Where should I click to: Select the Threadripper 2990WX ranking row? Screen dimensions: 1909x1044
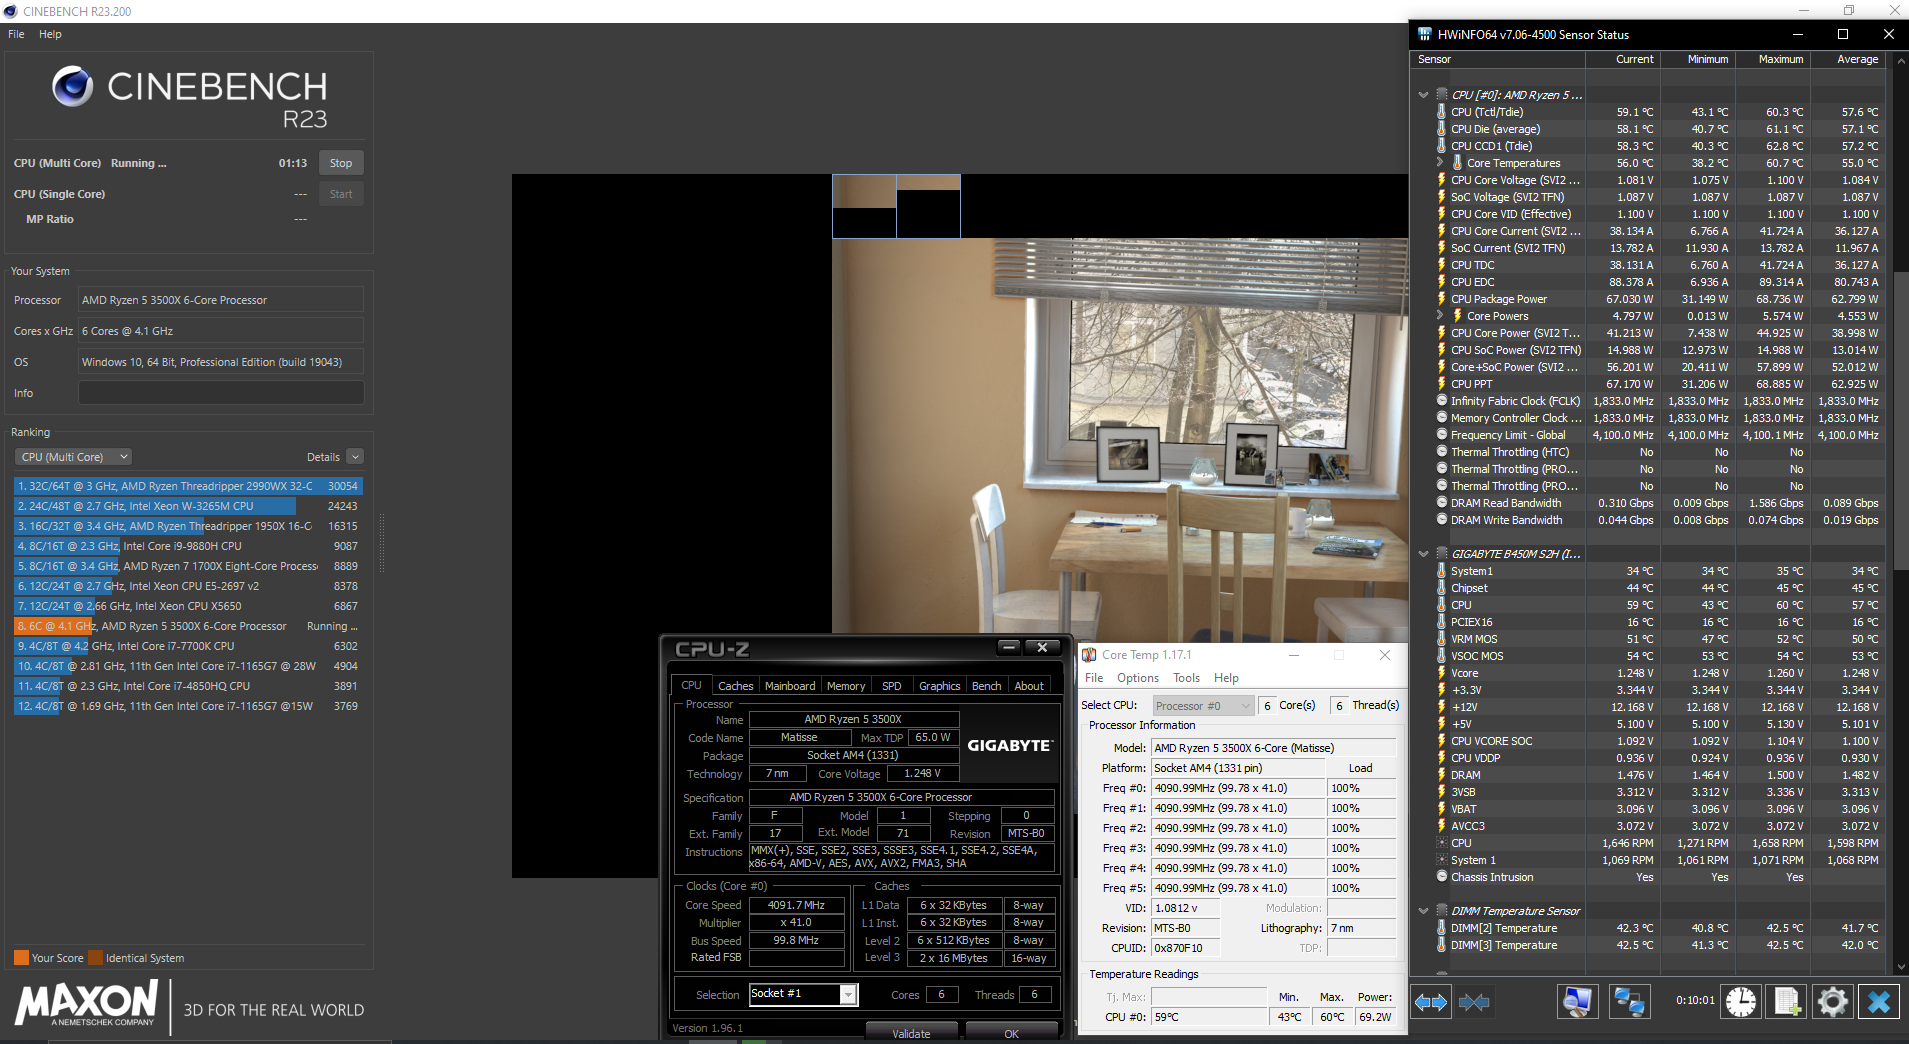coord(188,486)
